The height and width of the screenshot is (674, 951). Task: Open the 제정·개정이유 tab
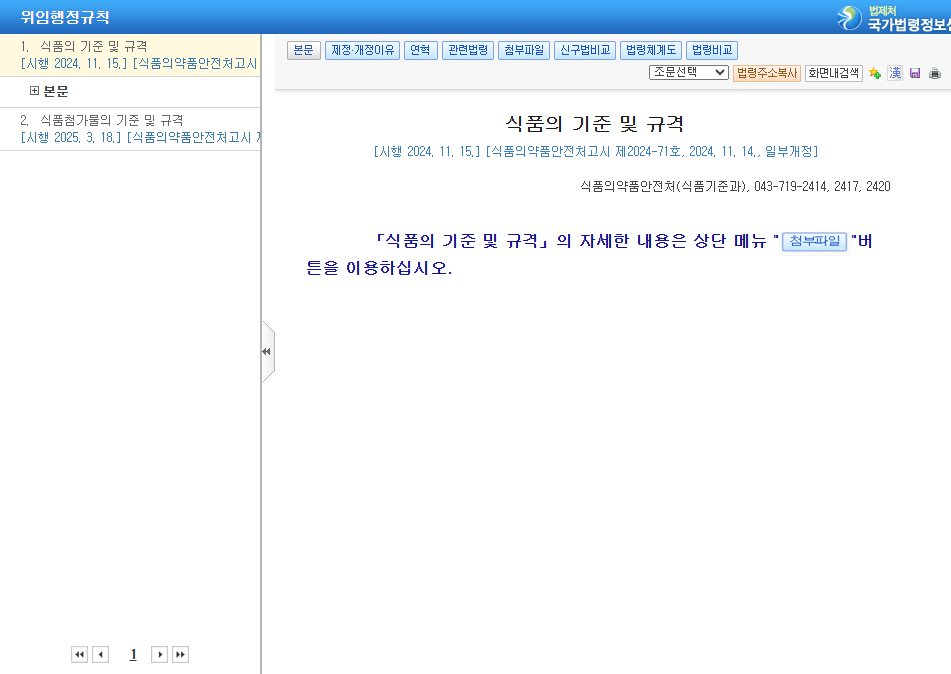pos(362,50)
